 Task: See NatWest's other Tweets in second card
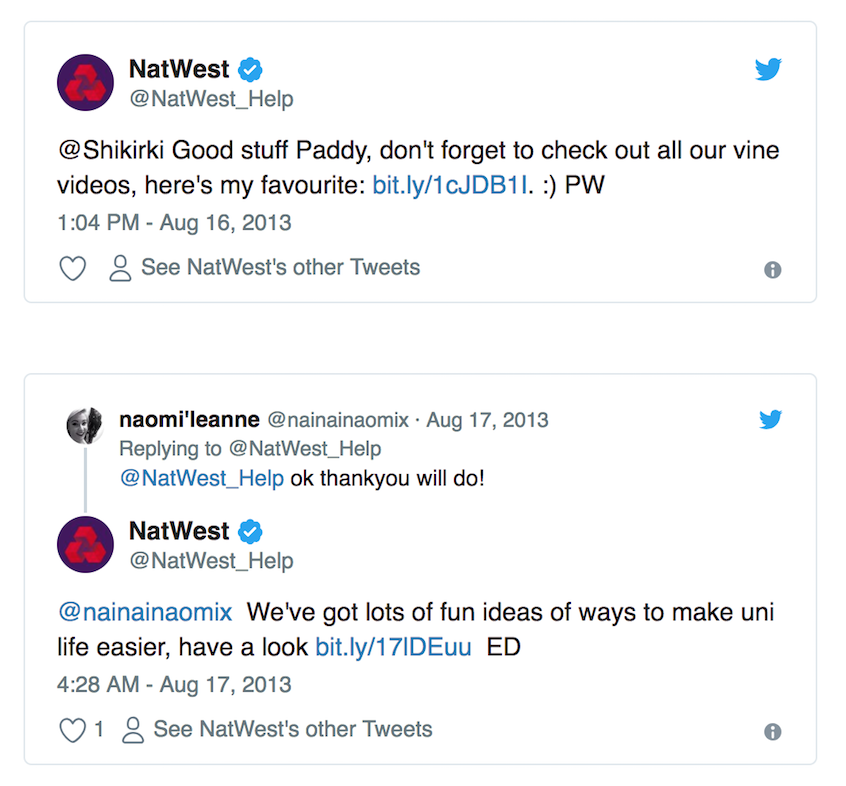(277, 729)
